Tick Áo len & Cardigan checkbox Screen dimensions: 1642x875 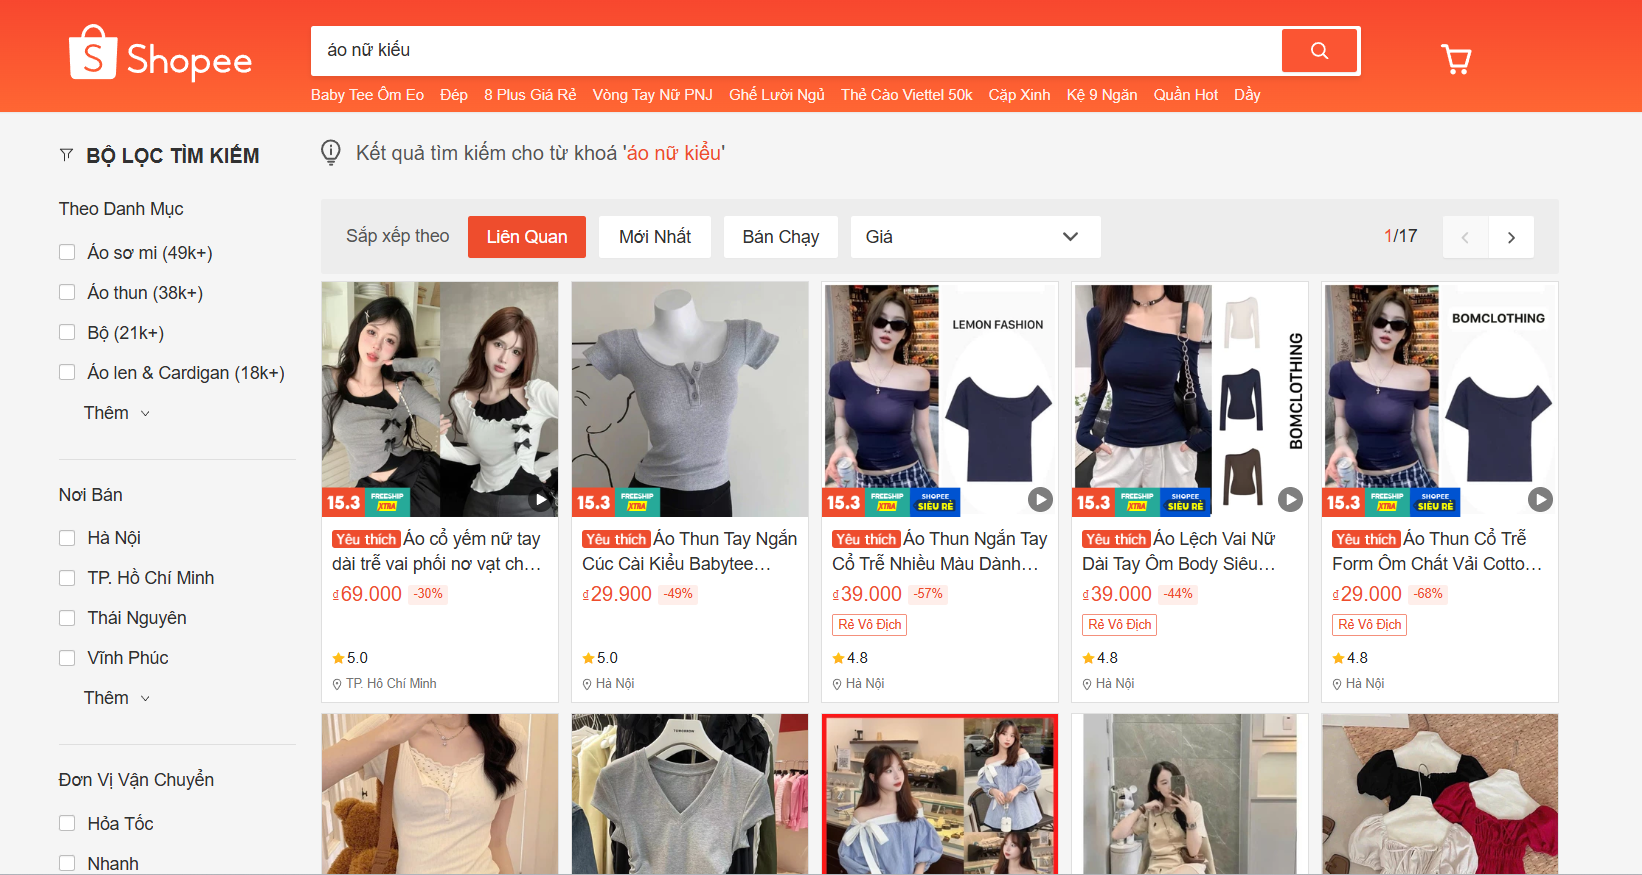pos(67,372)
